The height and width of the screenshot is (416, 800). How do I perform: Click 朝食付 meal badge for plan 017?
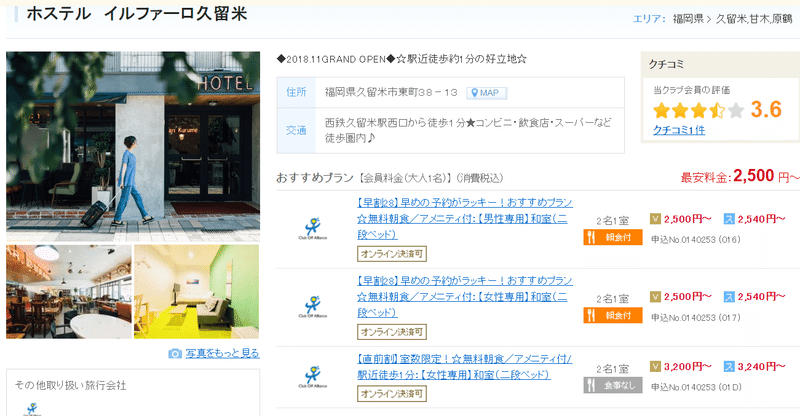point(613,315)
